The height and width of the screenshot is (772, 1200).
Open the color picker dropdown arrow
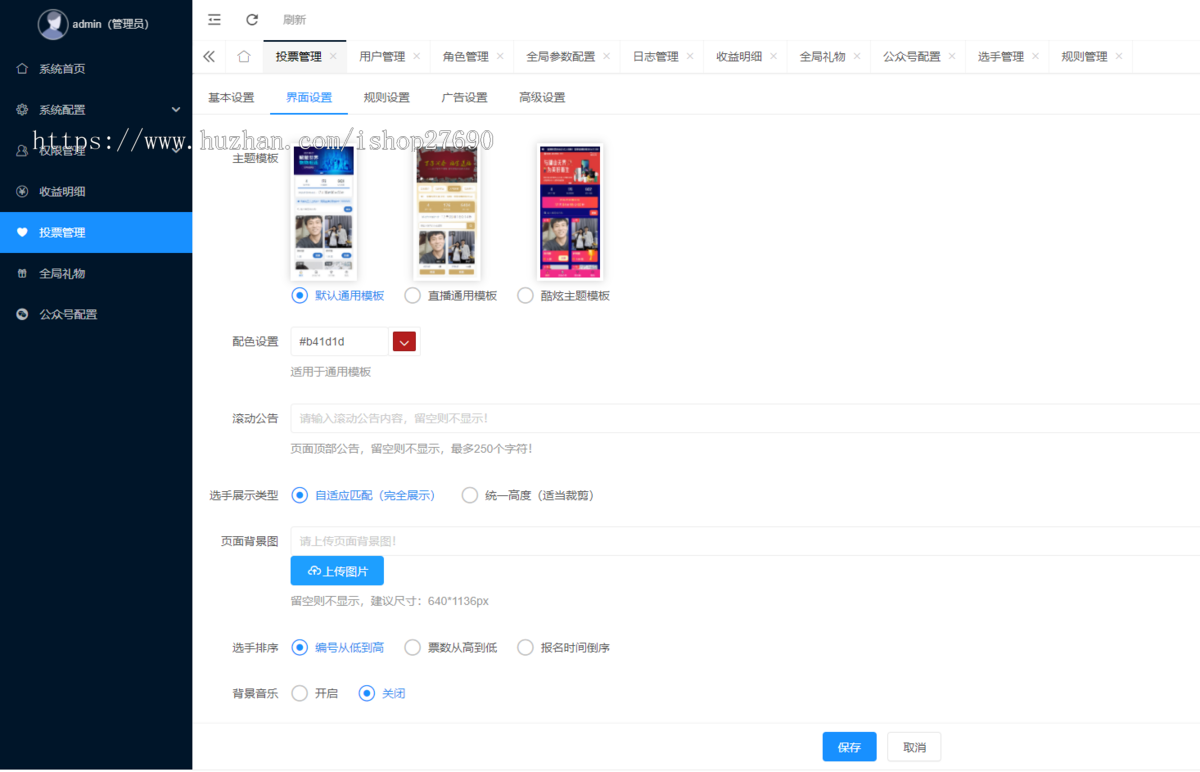click(404, 342)
